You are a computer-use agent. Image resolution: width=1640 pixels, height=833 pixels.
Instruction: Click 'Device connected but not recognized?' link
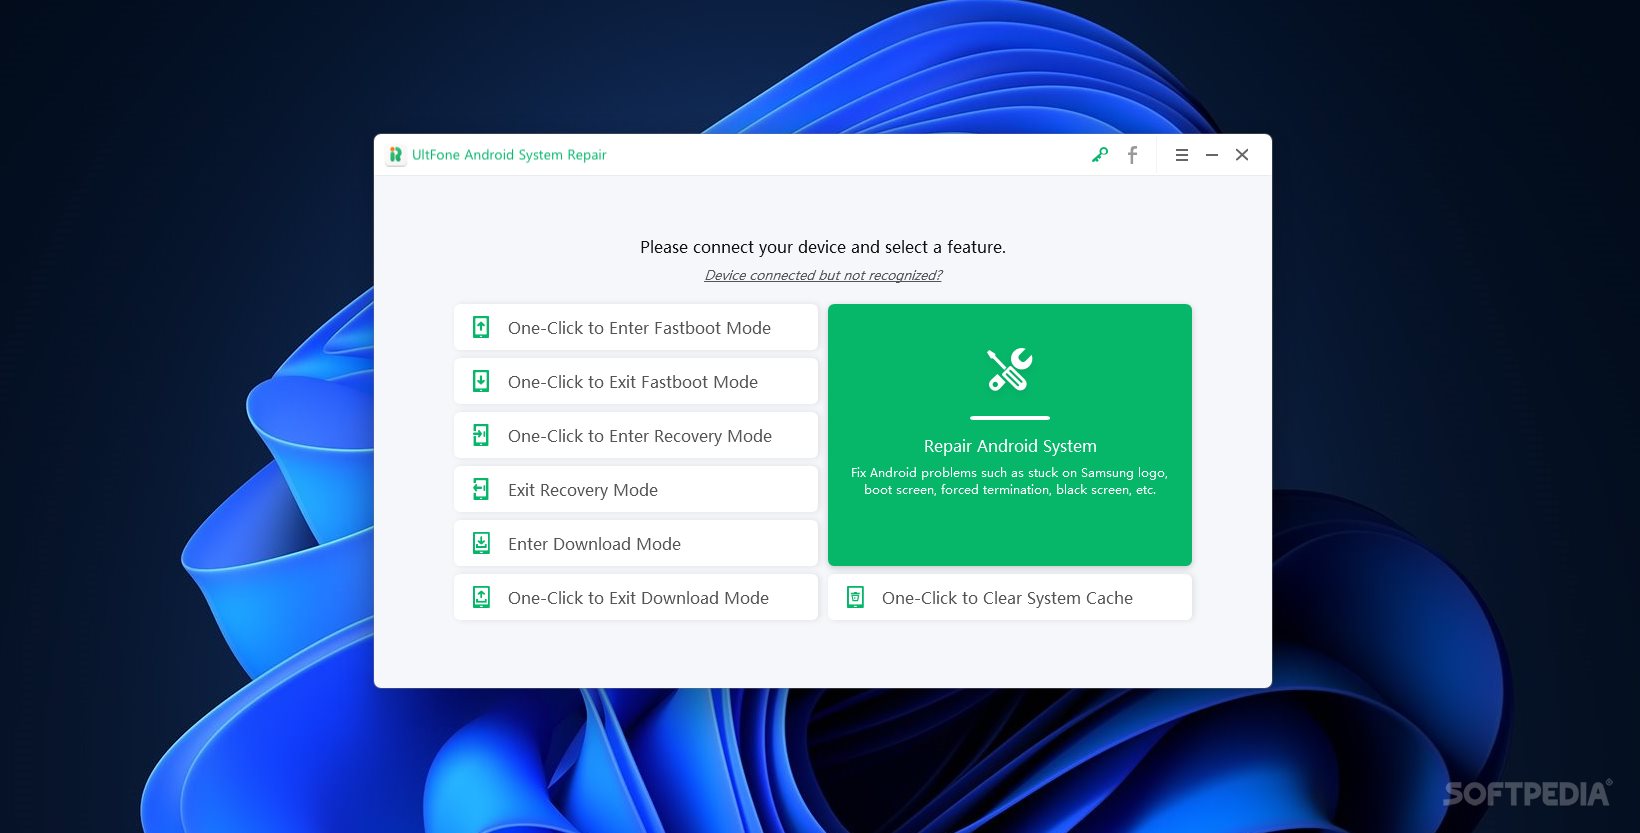(x=823, y=275)
